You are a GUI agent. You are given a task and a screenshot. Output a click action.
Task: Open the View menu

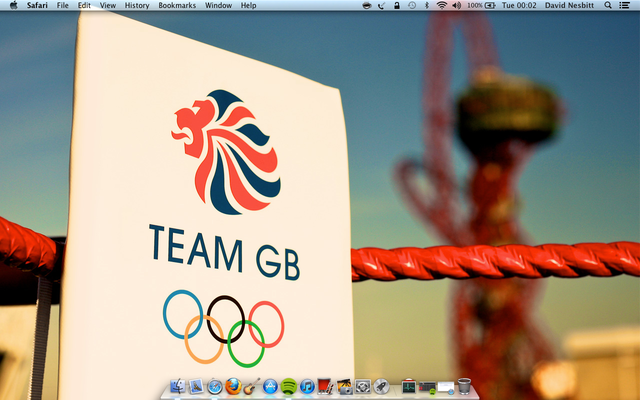108,5
